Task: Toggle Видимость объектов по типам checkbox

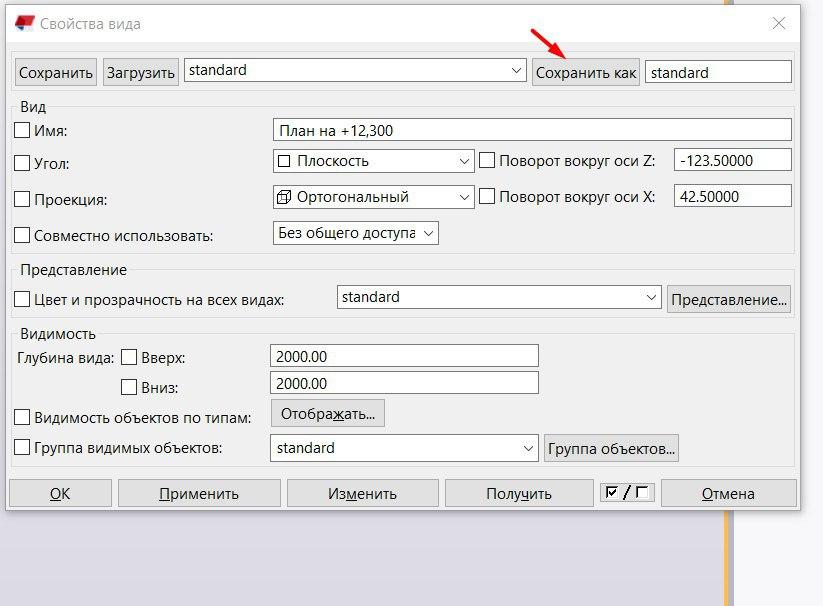Action: click(x=22, y=417)
